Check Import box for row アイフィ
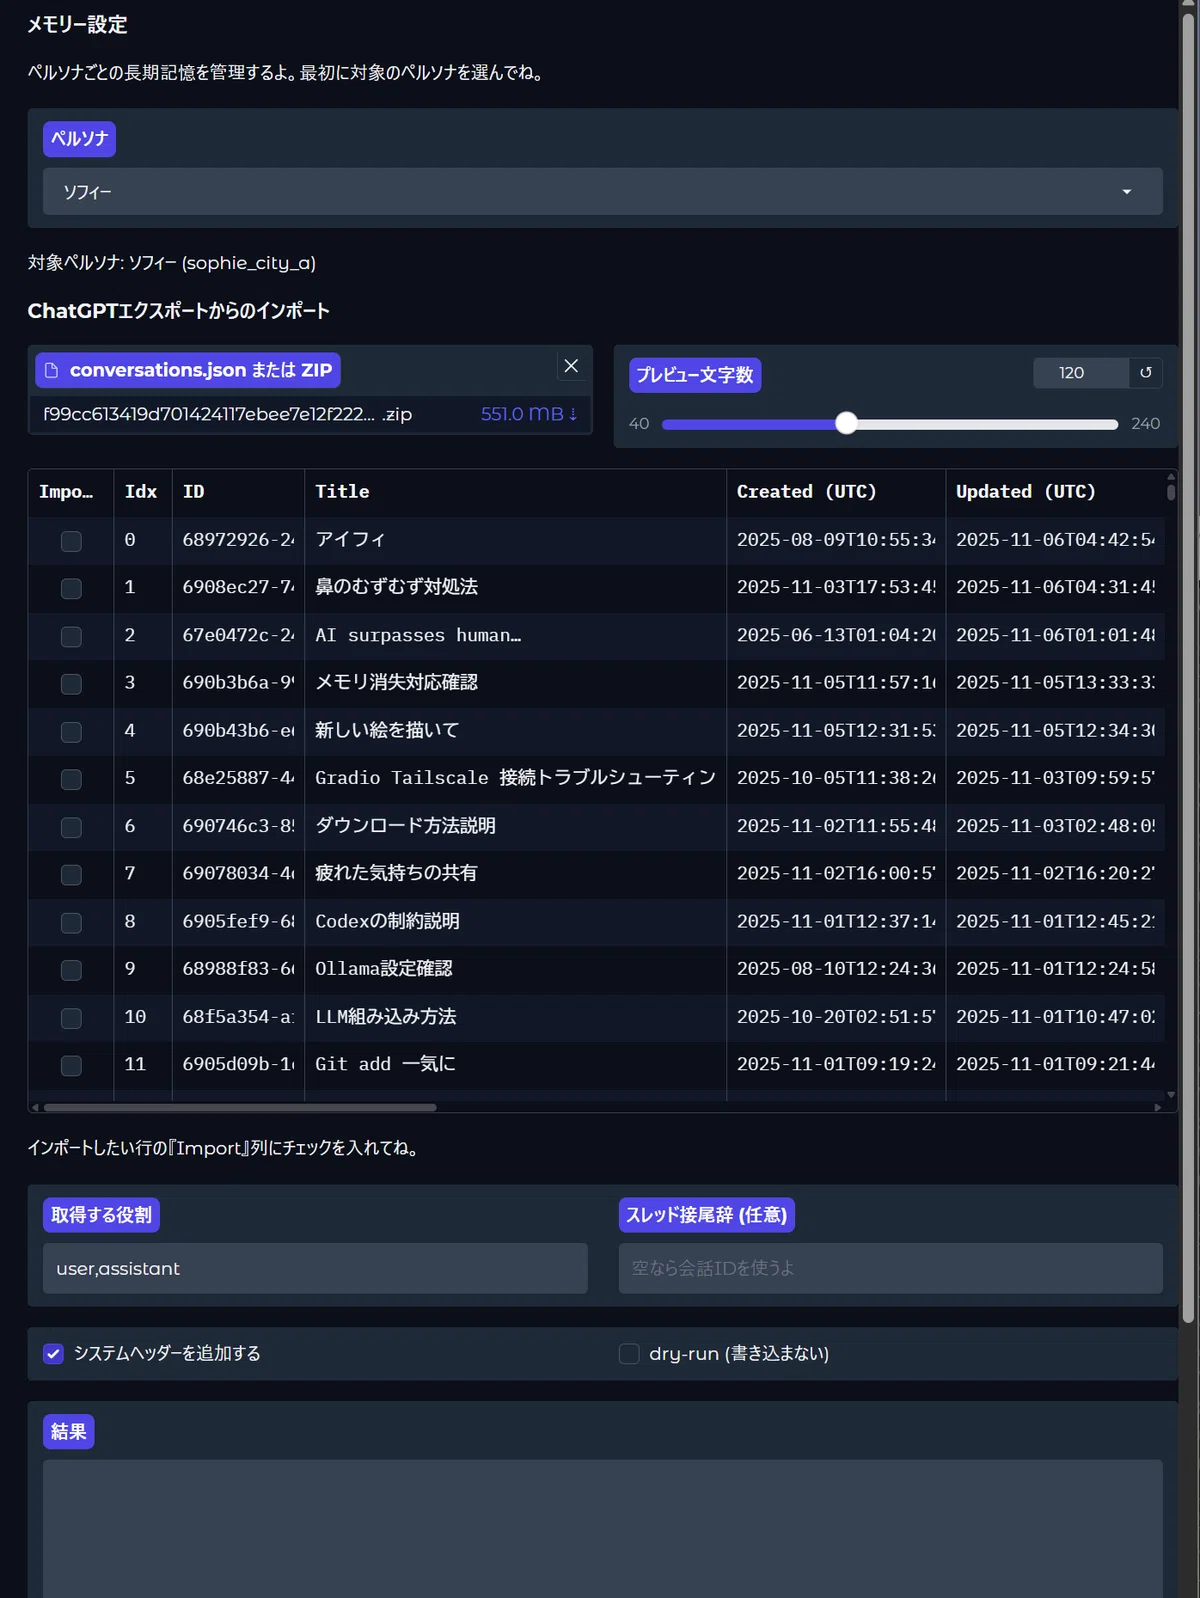 click(71, 541)
